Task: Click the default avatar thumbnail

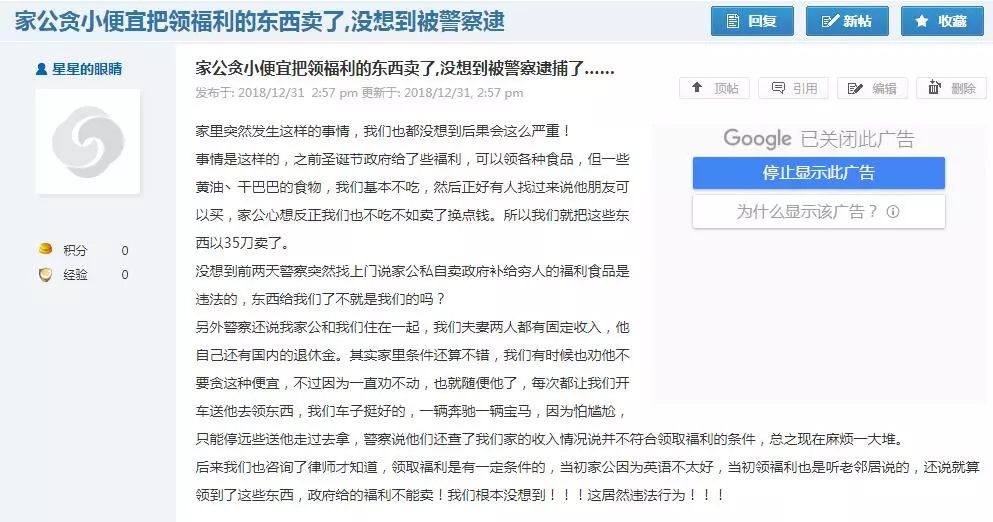Action: pos(87,141)
